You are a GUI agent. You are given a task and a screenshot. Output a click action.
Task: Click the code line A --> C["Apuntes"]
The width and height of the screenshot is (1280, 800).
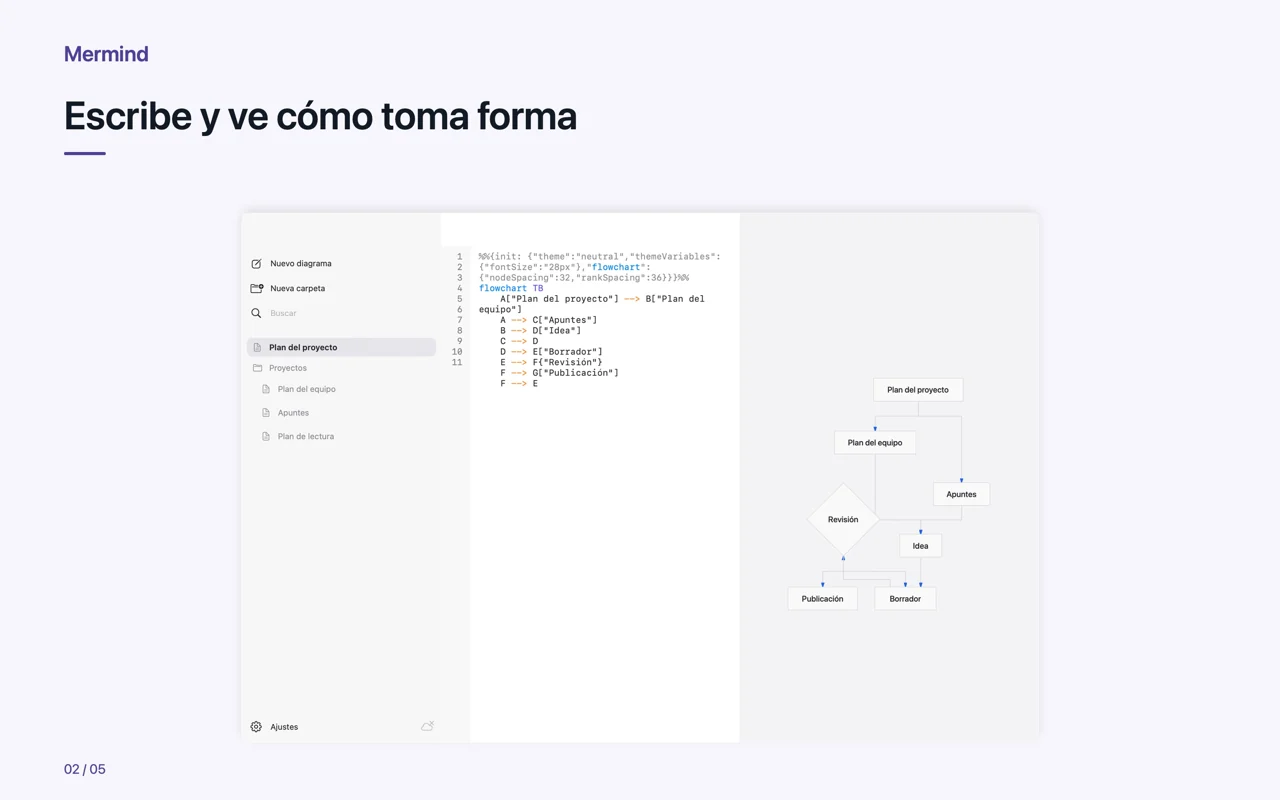(549, 320)
